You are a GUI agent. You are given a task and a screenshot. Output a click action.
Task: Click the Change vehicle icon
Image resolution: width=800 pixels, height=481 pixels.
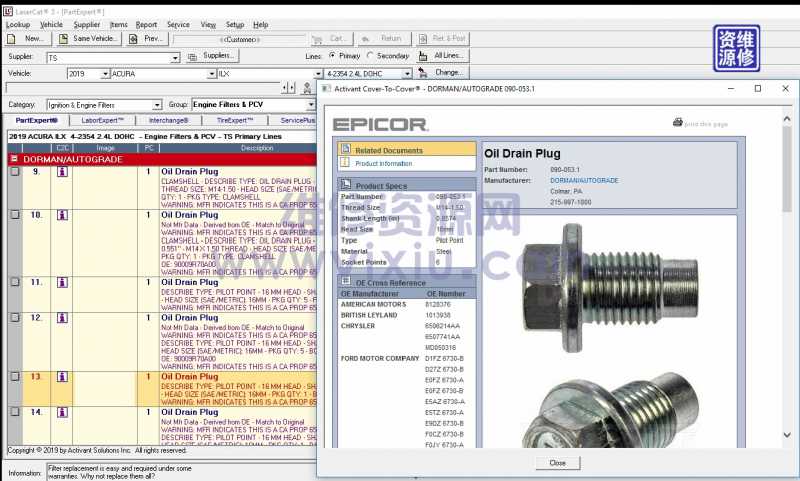(x=423, y=73)
